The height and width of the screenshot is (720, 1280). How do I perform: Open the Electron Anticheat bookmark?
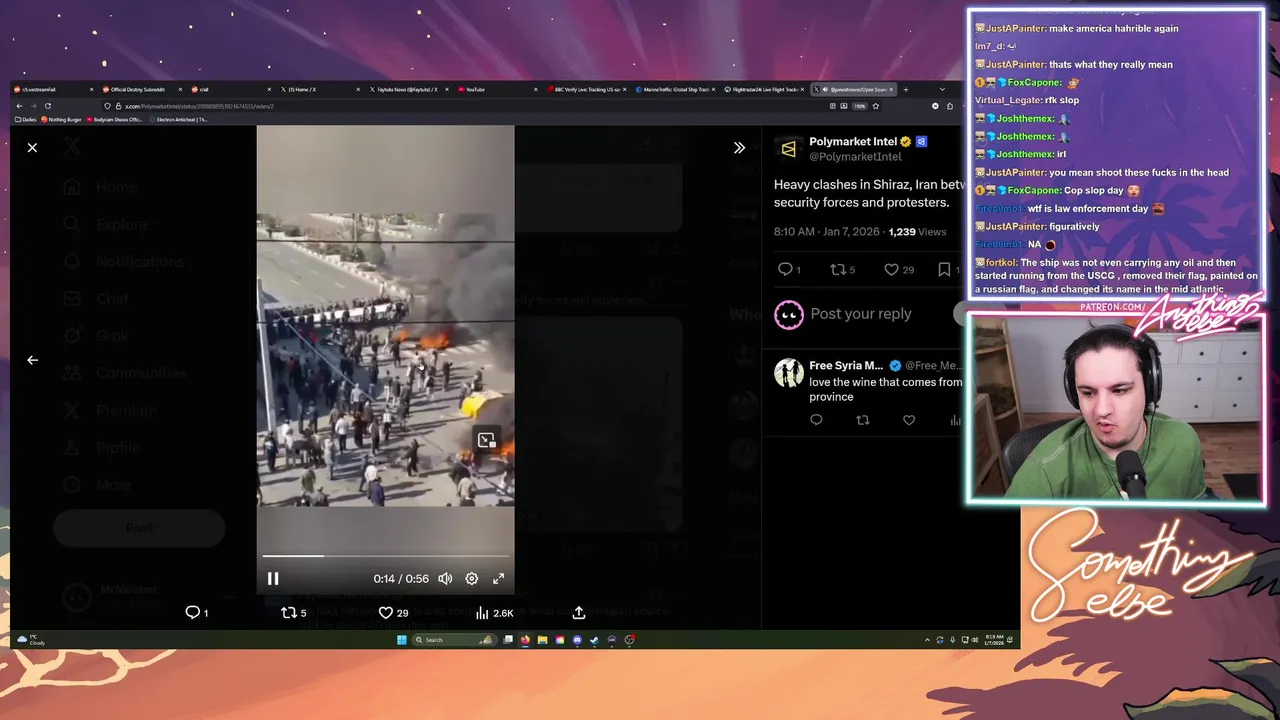(180, 120)
